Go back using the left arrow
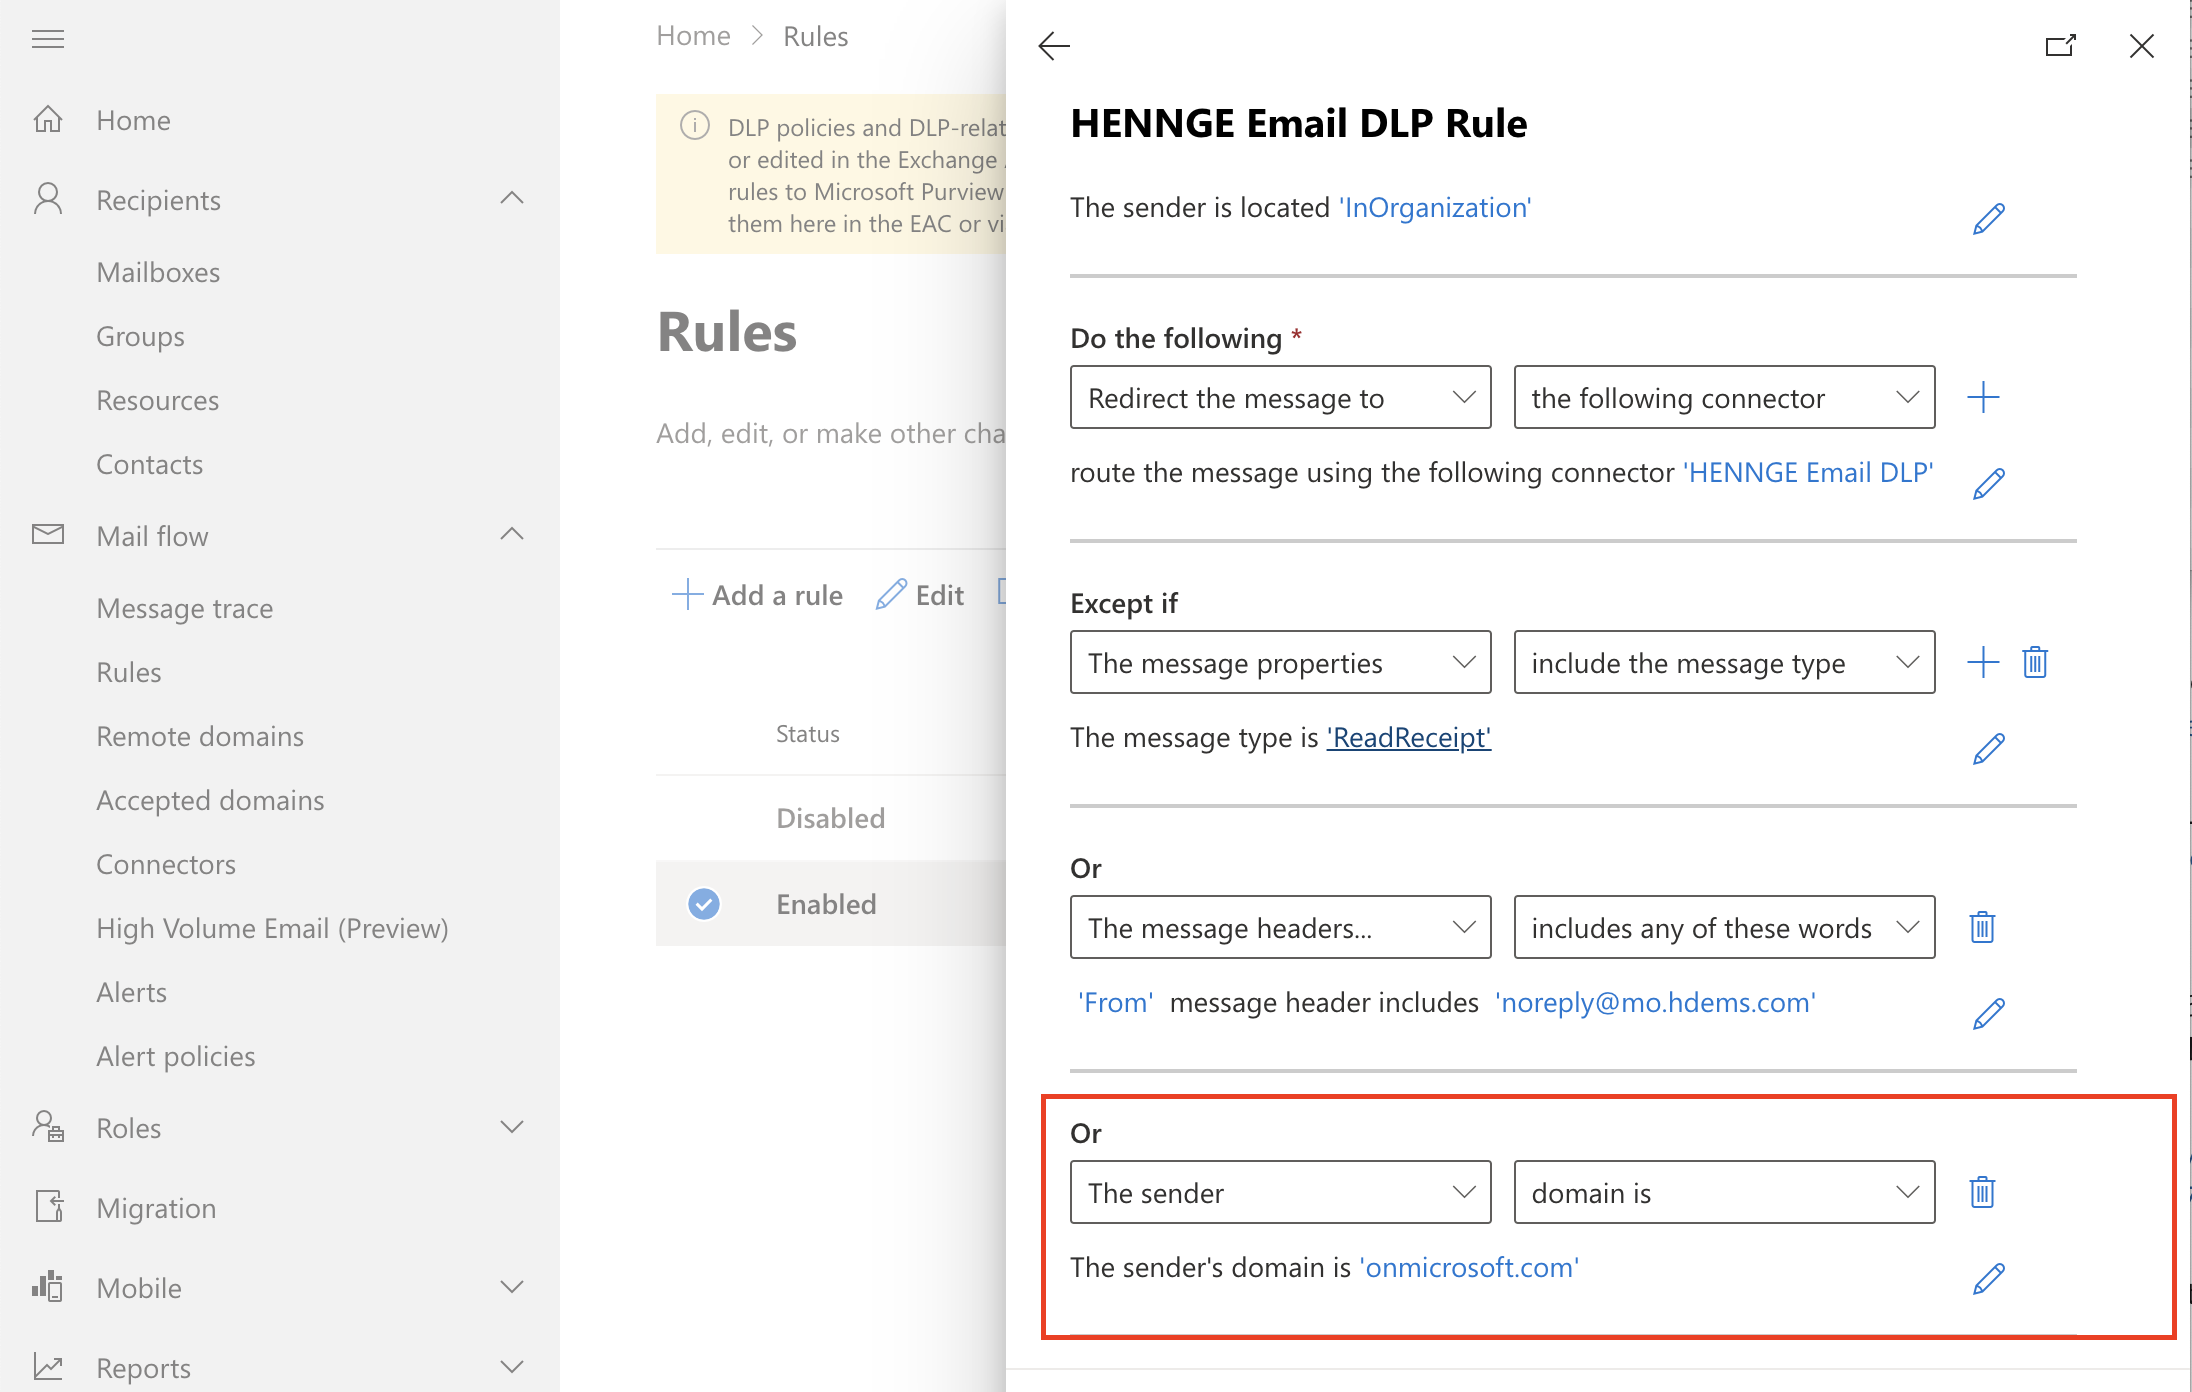 [x=1054, y=46]
